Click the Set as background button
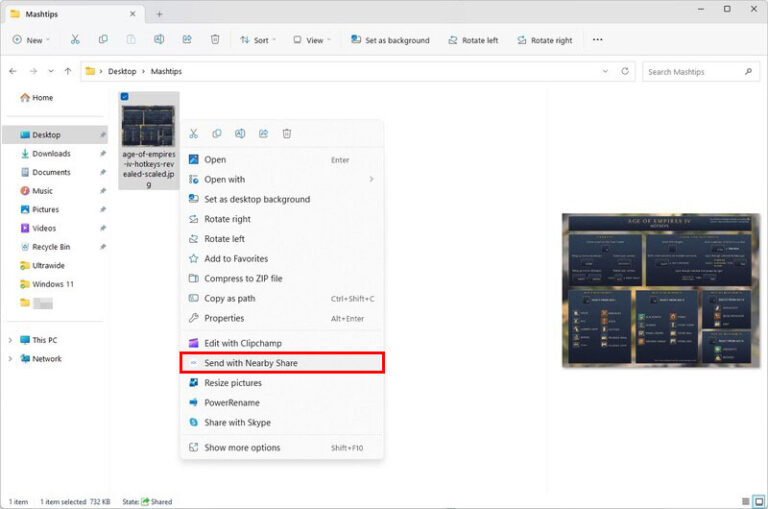Screen dimensions: 768x509 [390, 40]
